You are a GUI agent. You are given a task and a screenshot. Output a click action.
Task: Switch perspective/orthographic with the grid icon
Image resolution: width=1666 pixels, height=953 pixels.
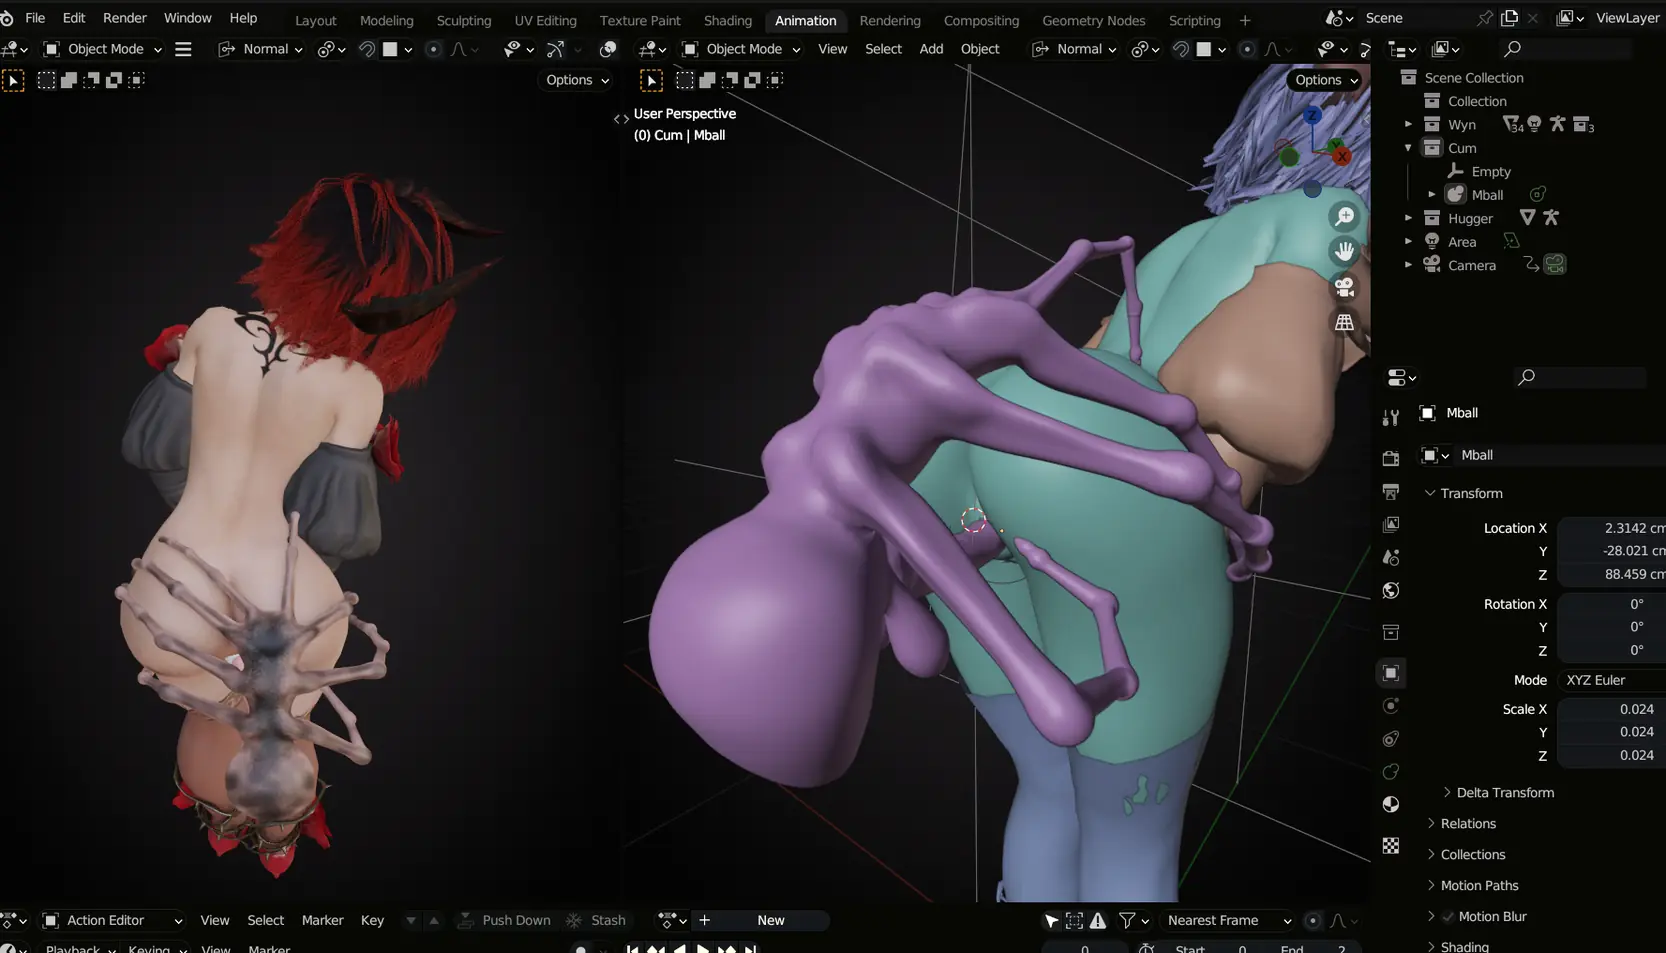point(1345,322)
